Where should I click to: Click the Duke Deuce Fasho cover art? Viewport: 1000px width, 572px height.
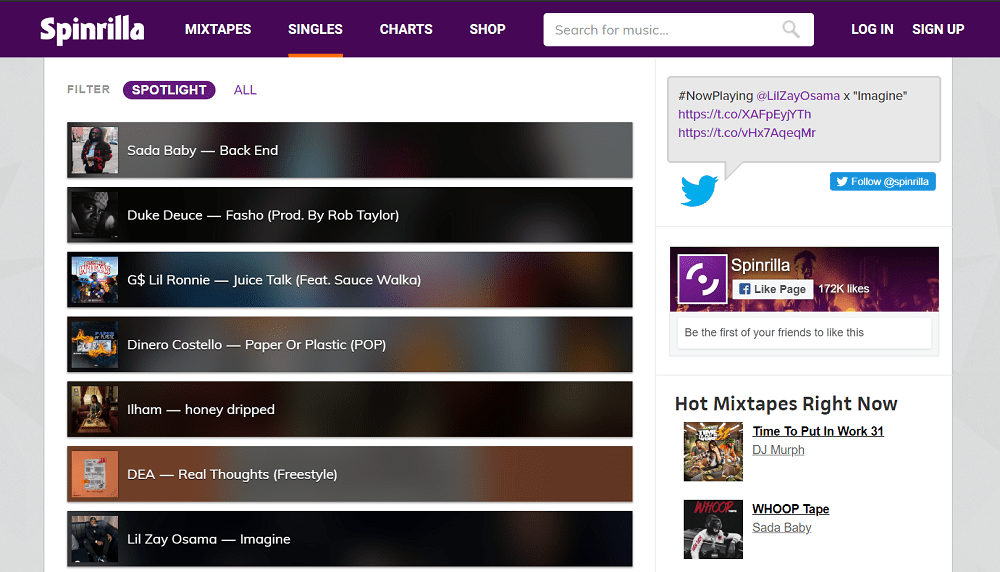click(94, 215)
